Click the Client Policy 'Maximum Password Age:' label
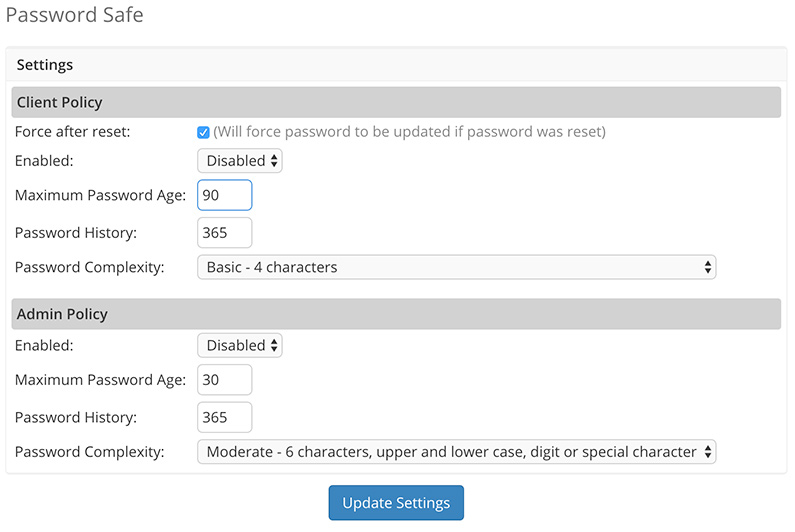 pos(100,196)
